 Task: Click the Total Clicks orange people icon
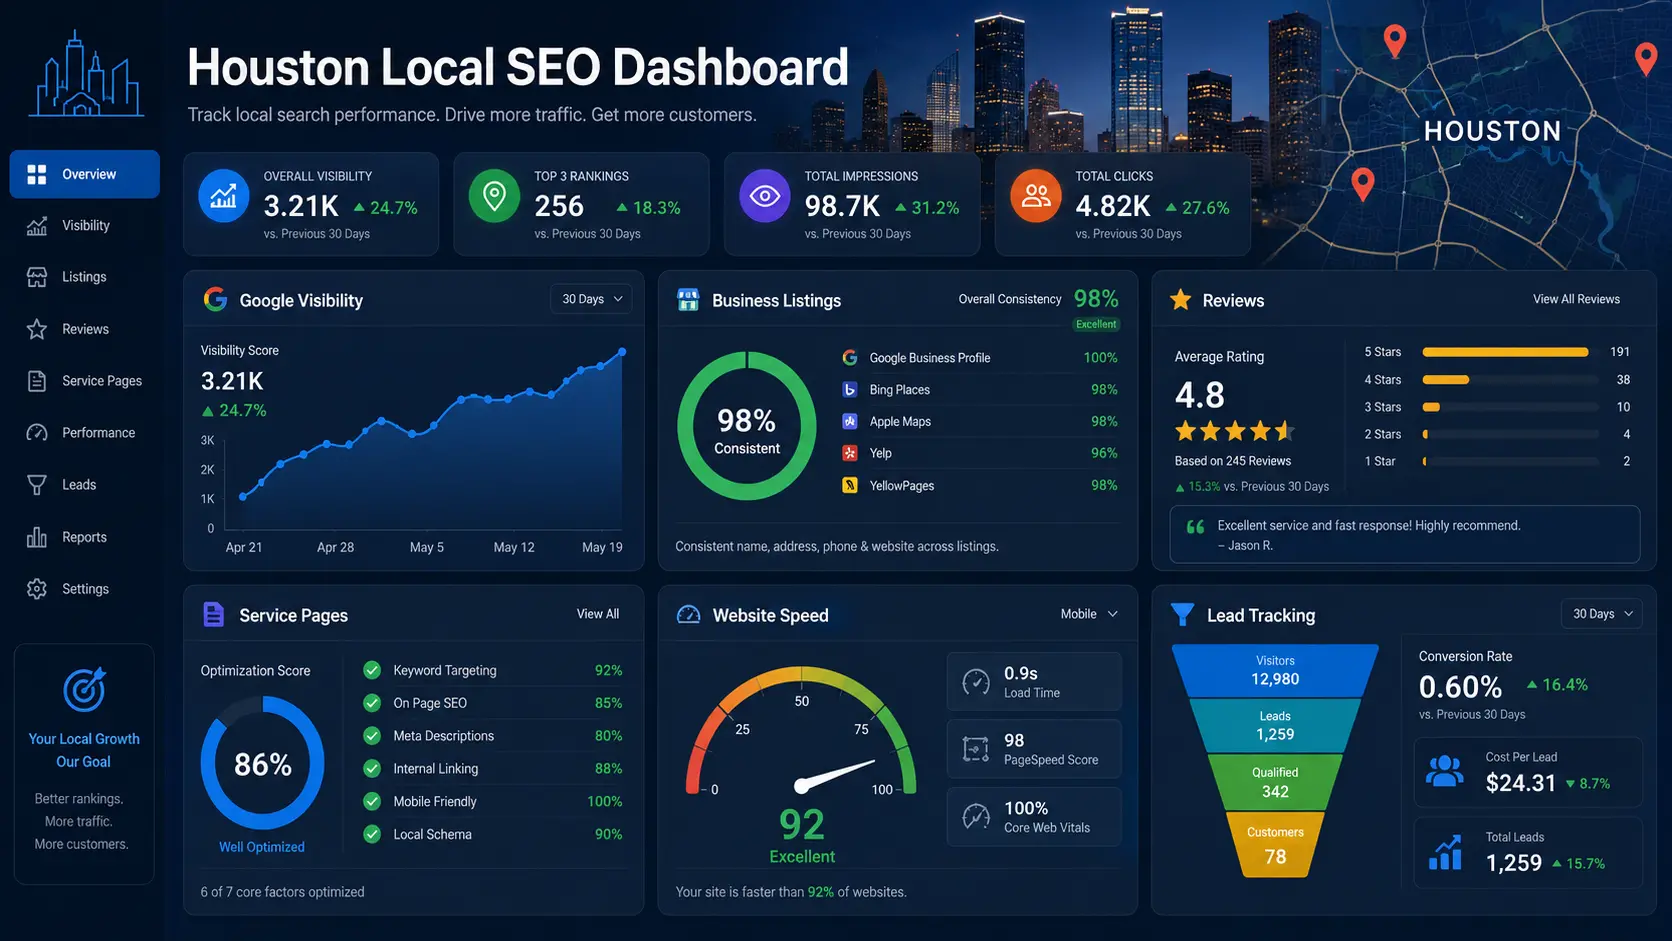[x=1036, y=196]
